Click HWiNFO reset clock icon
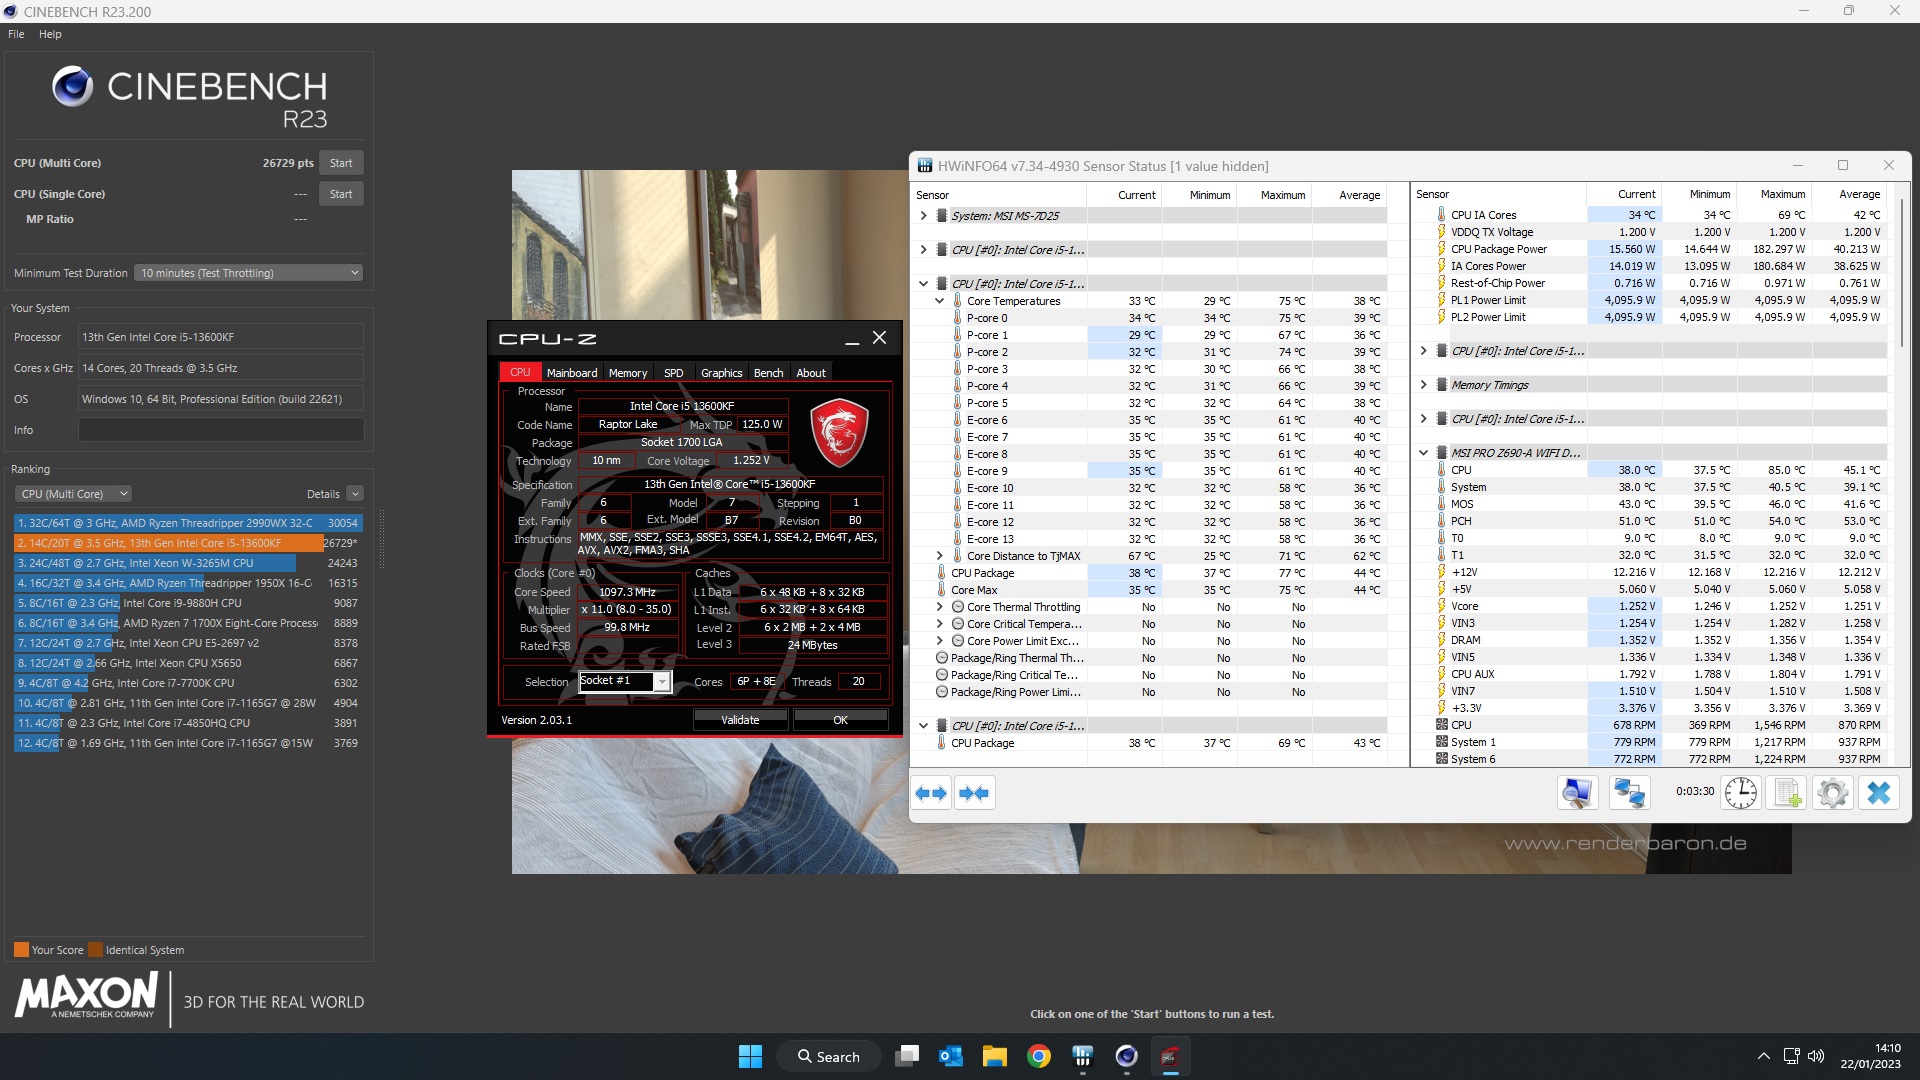The height and width of the screenshot is (1080, 1920). [1740, 793]
